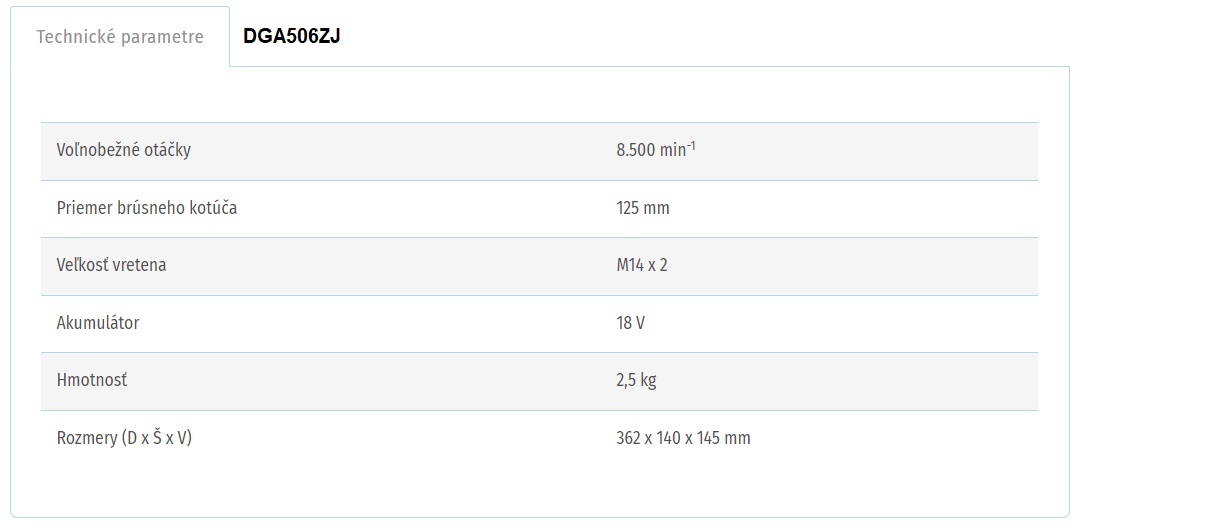This screenshot has width=1209, height=528.
Task: Click the Voľnobežné otáčky row label
Action: [124, 151]
